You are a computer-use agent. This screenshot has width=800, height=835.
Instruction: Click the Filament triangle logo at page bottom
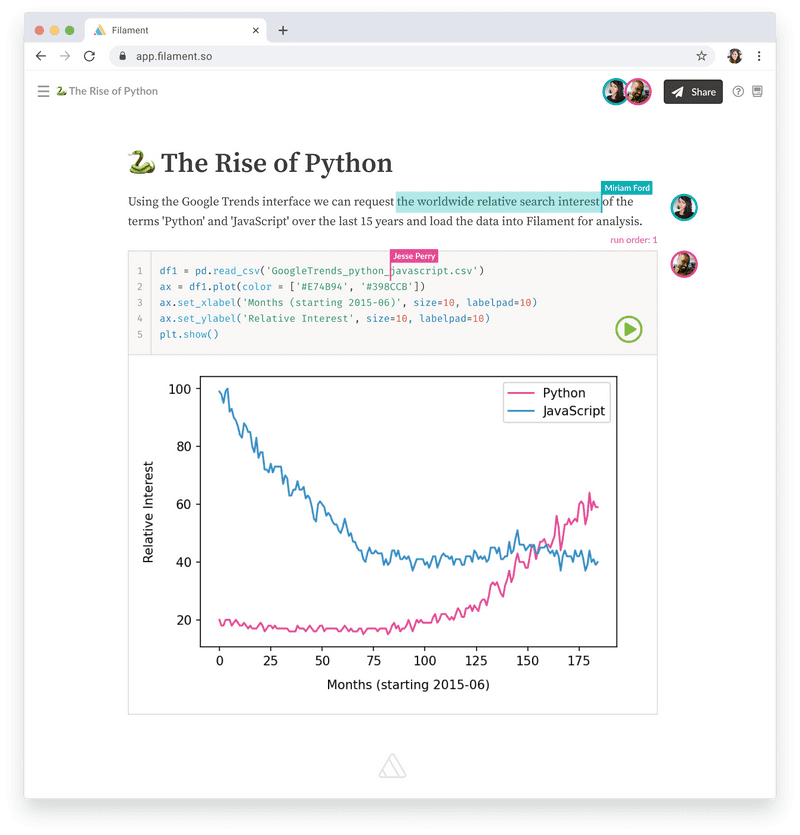pos(390,764)
